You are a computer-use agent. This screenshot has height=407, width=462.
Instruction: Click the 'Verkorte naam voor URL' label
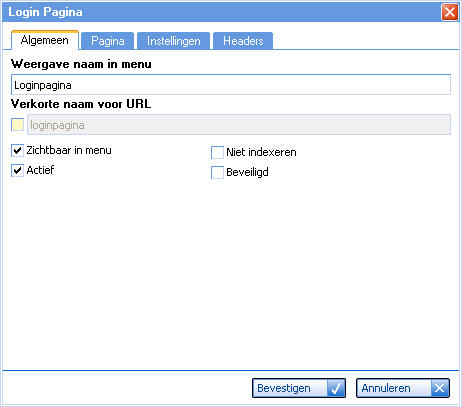(81, 104)
